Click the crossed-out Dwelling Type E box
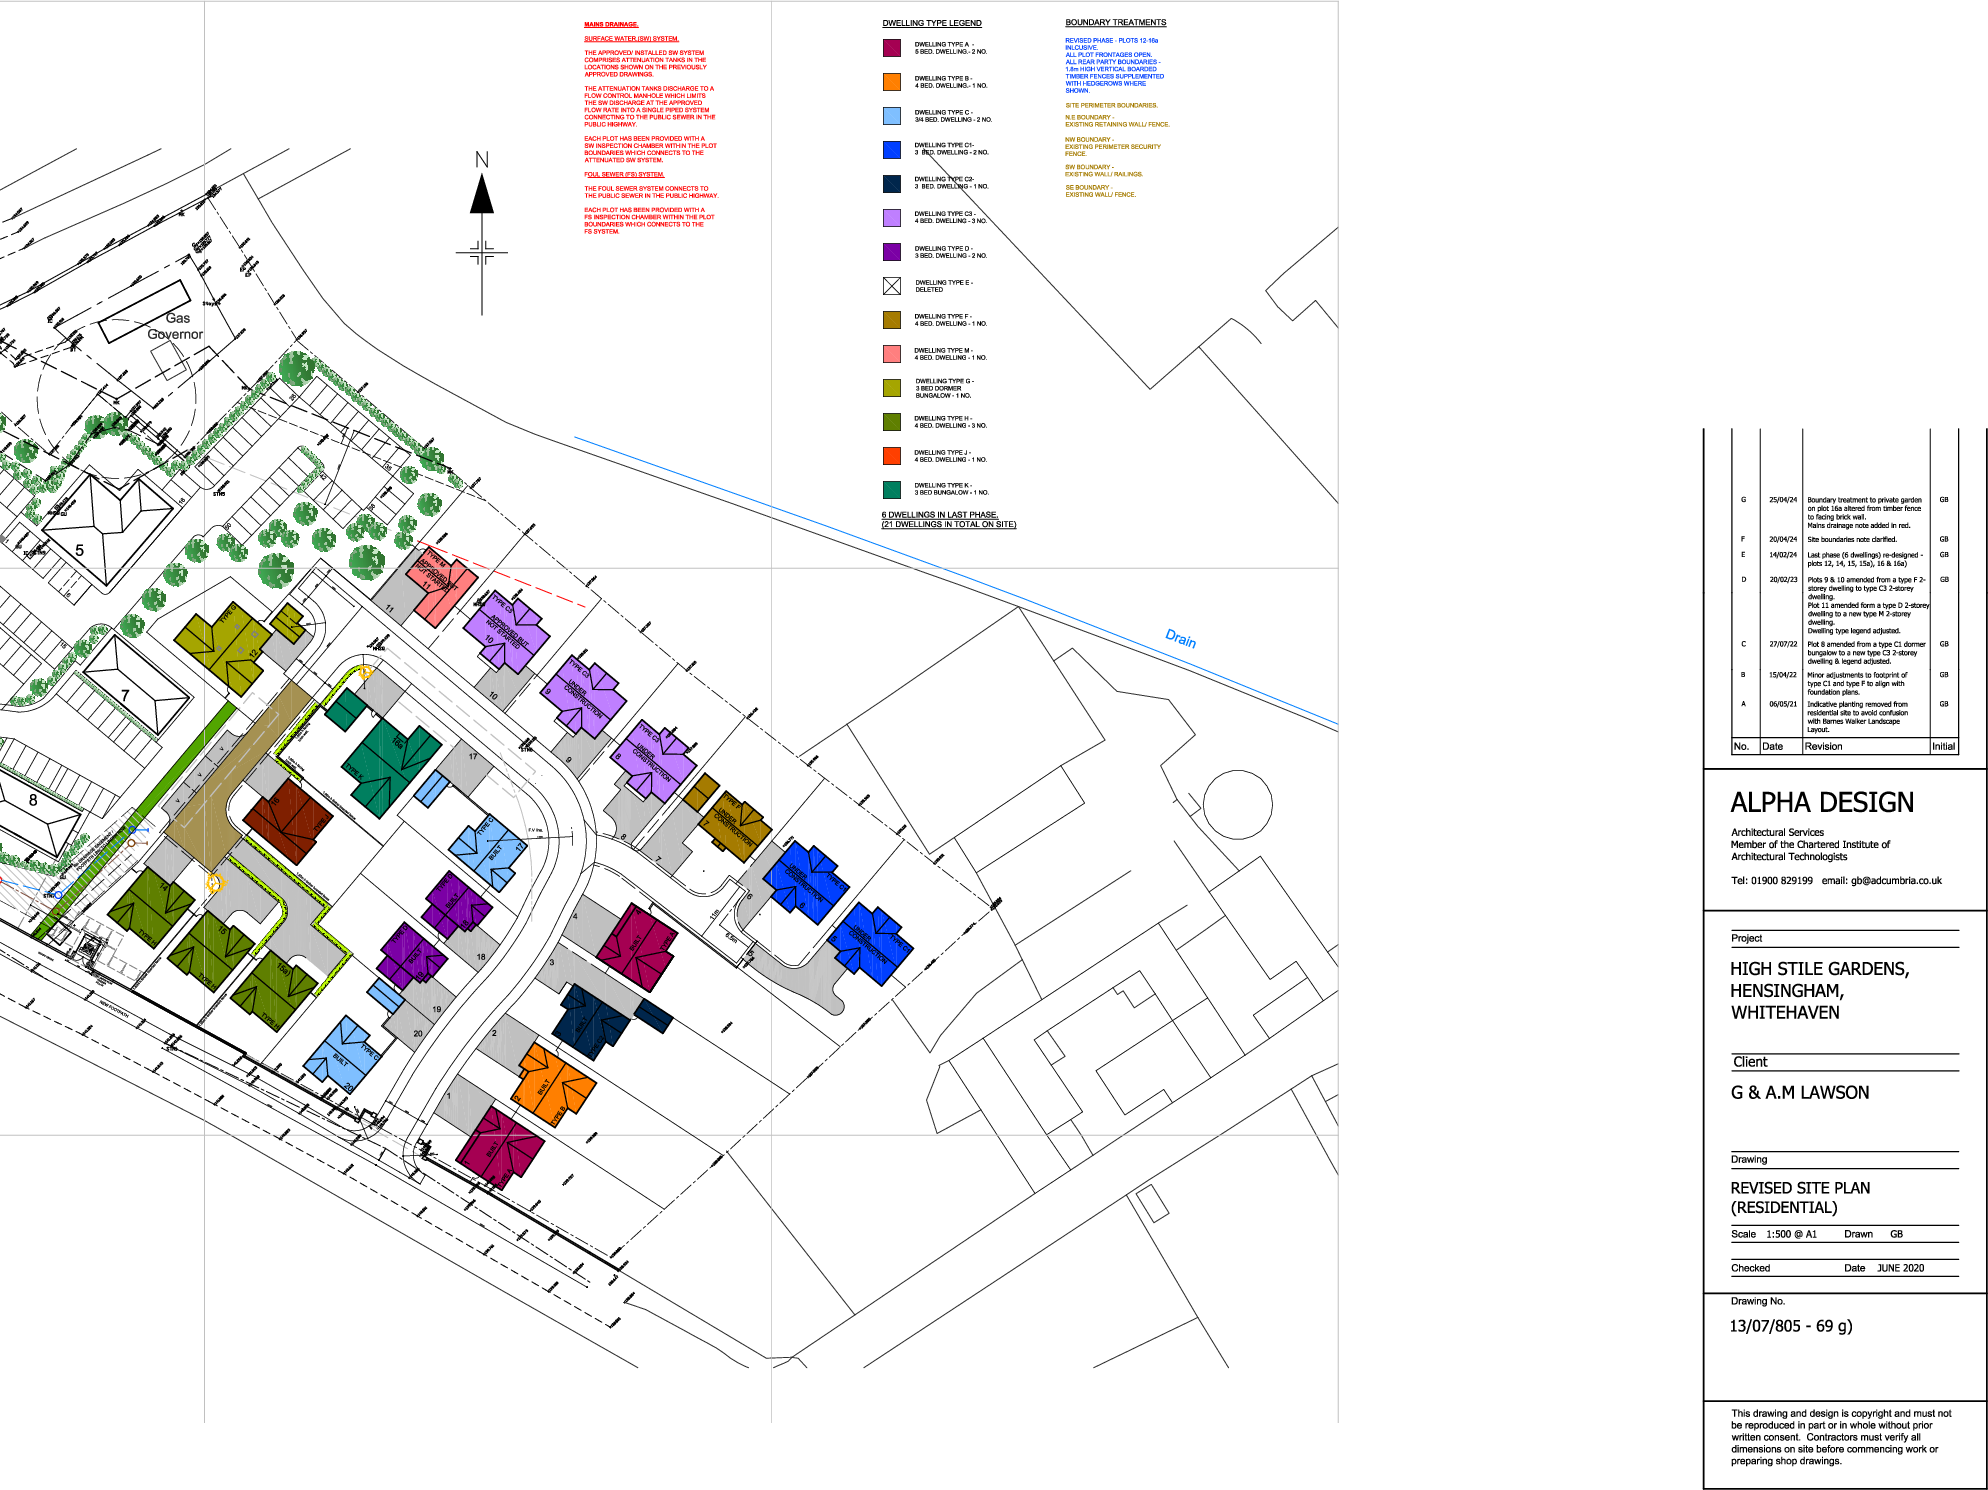This screenshot has height=1490, width=1988. tap(892, 286)
